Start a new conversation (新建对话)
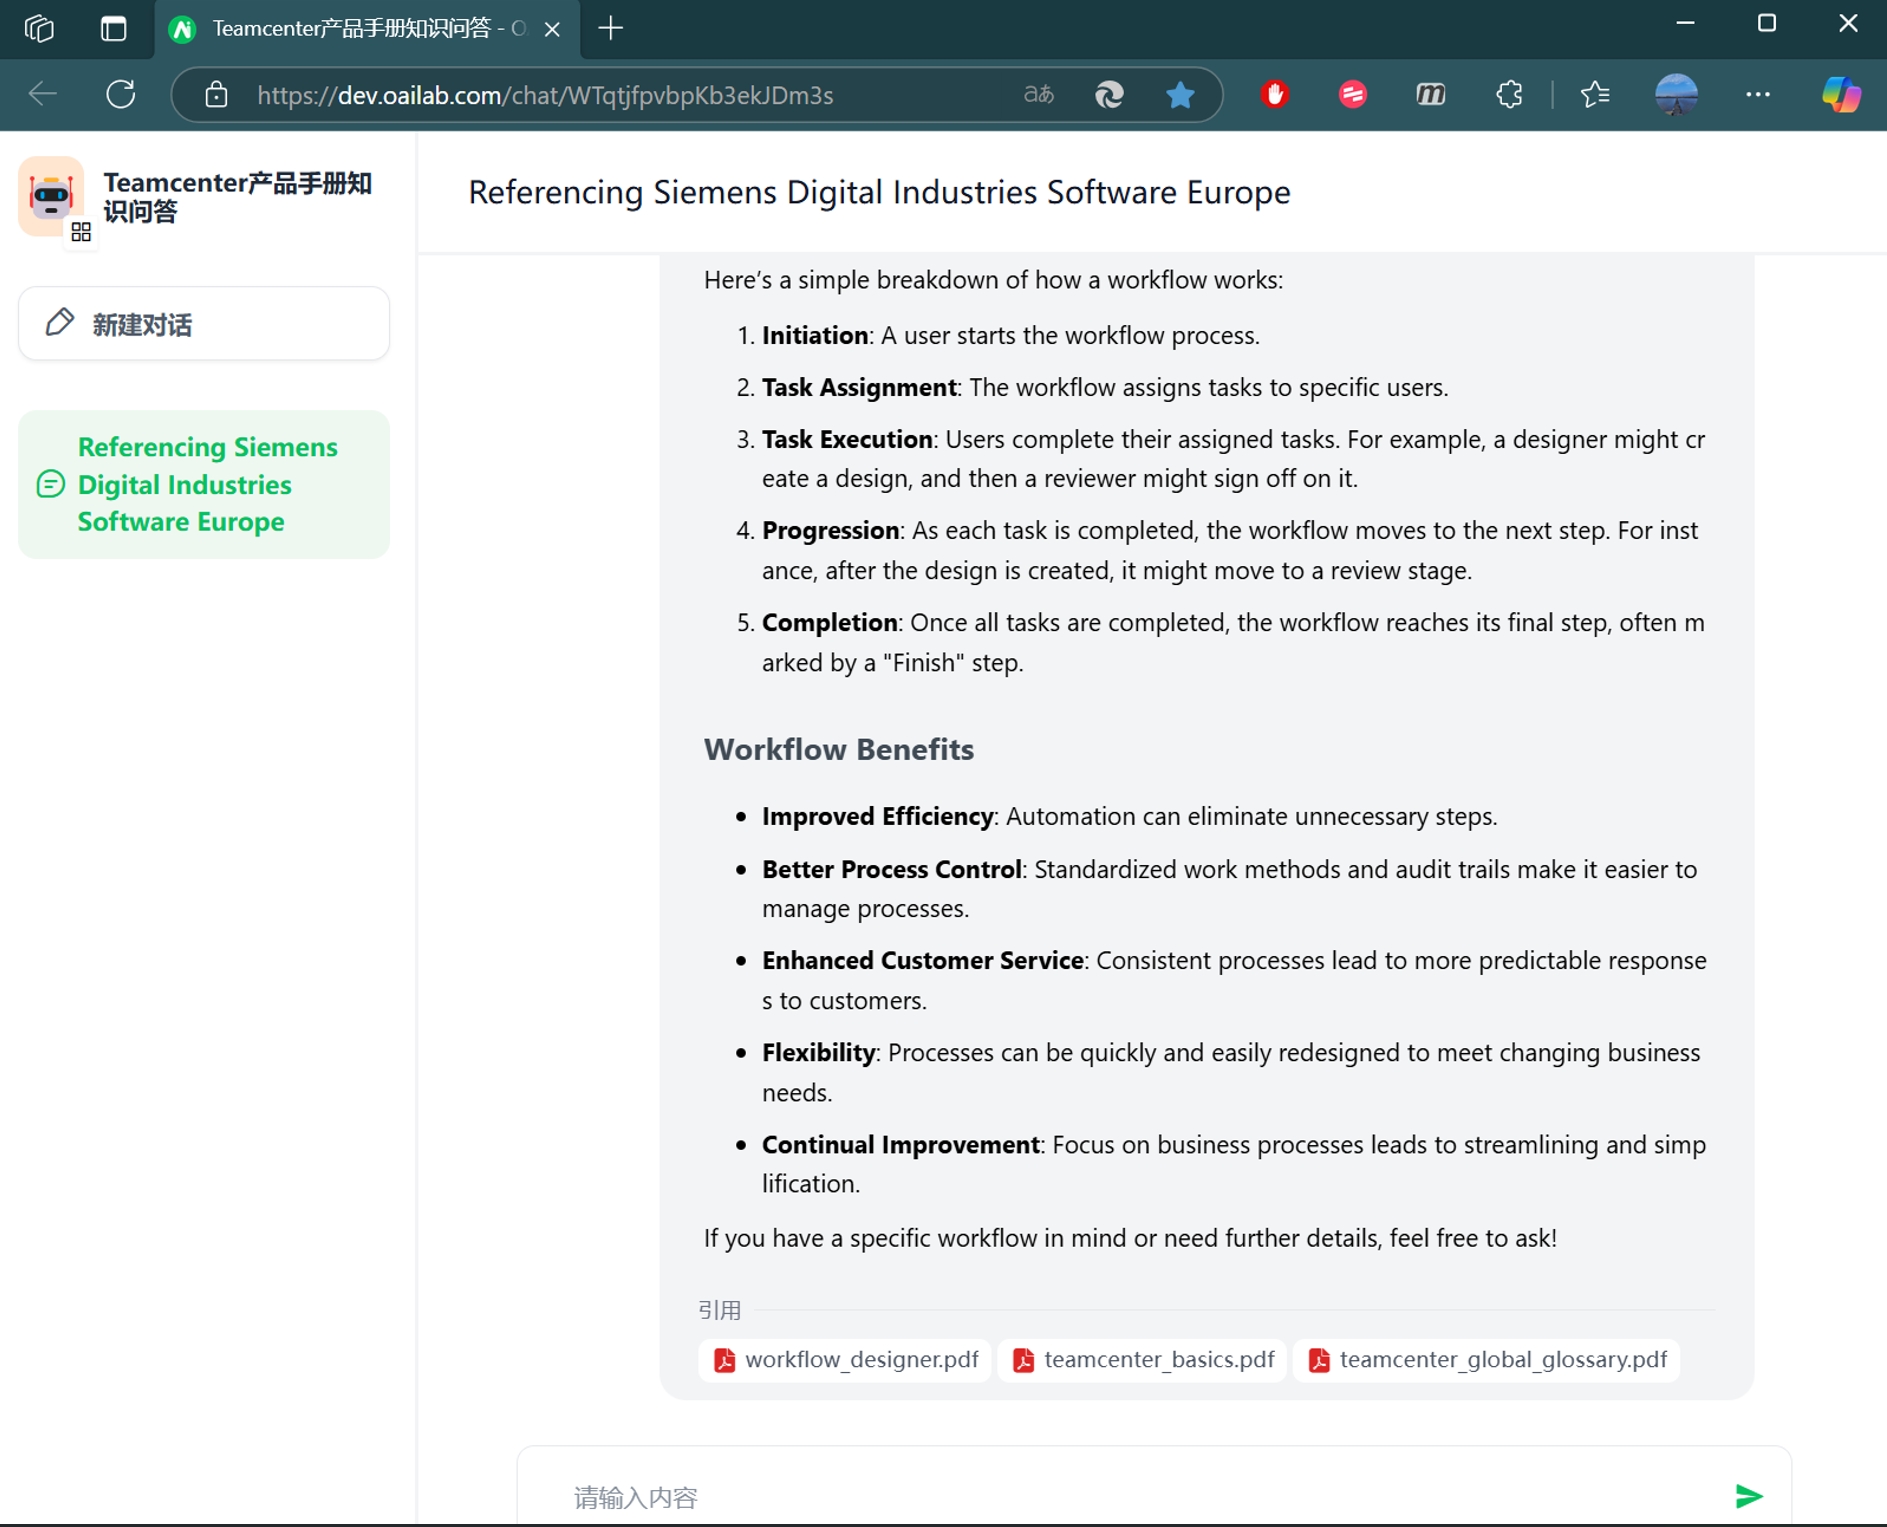The image size is (1887, 1527). pos(204,324)
